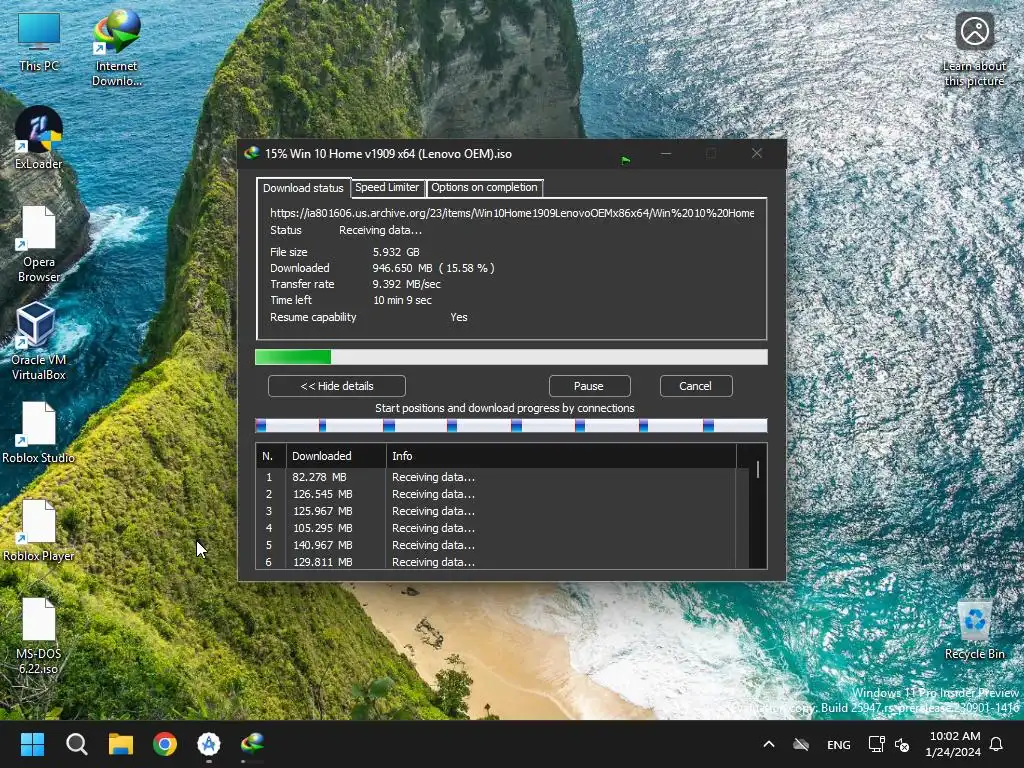Close the IDM download window

pyautogui.click(x=757, y=153)
